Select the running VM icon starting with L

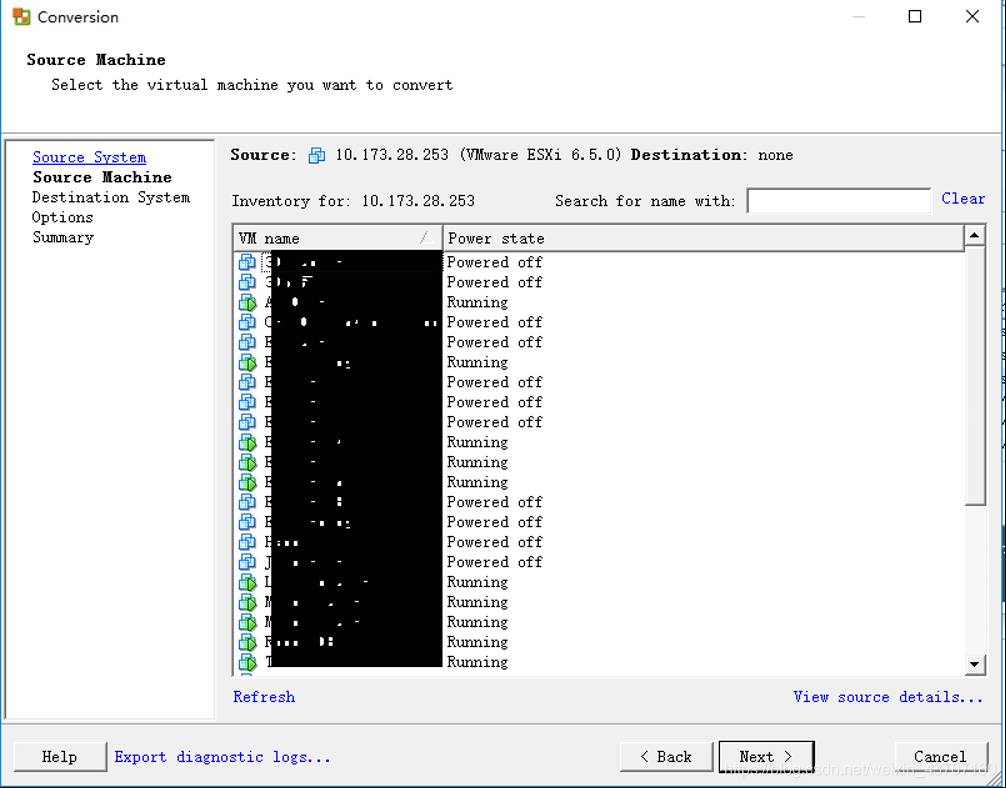[x=247, y=582]
